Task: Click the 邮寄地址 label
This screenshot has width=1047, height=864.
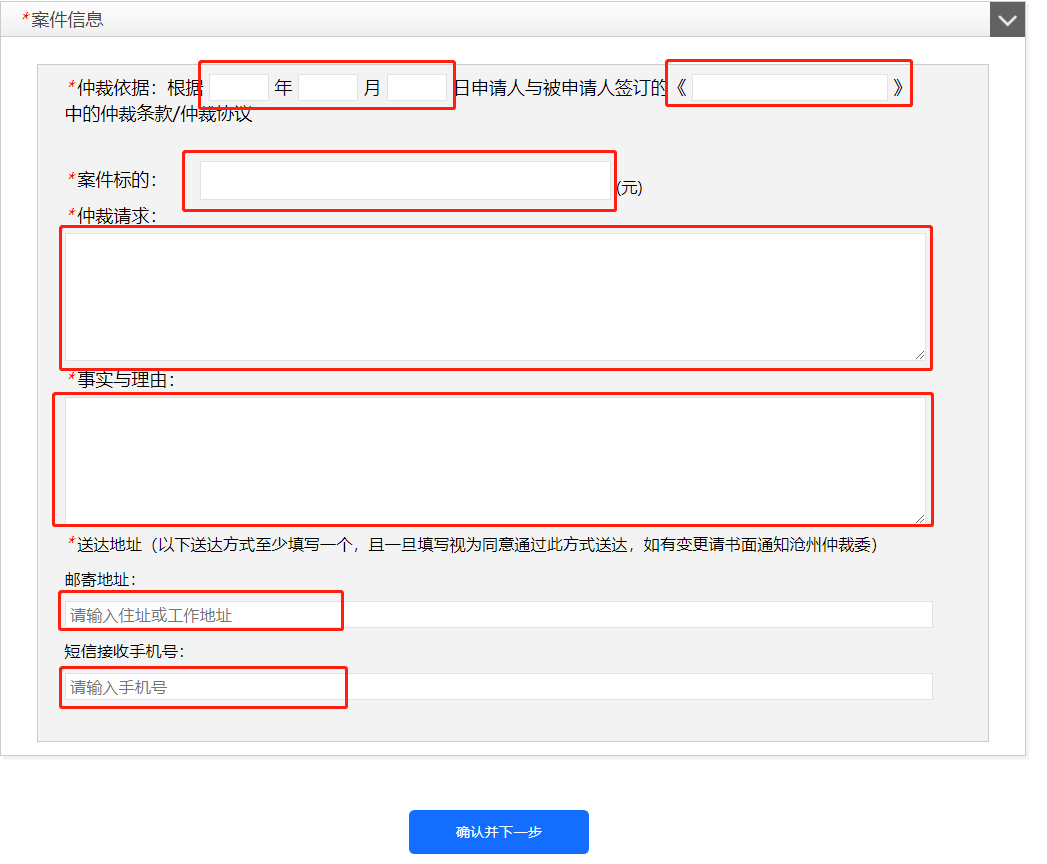Action: click(100, 579)
